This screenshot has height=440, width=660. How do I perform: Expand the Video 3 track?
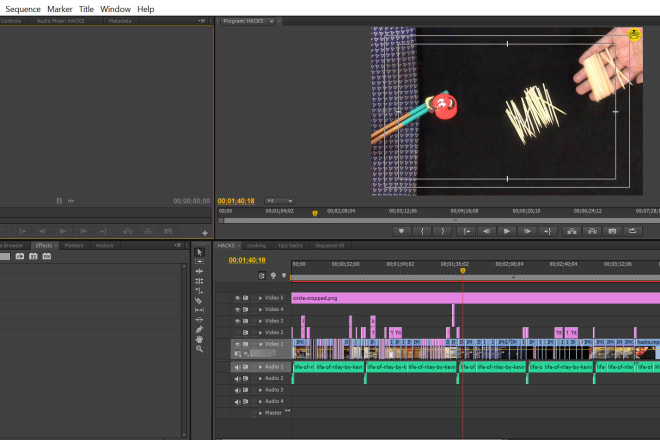click(261, 321)
